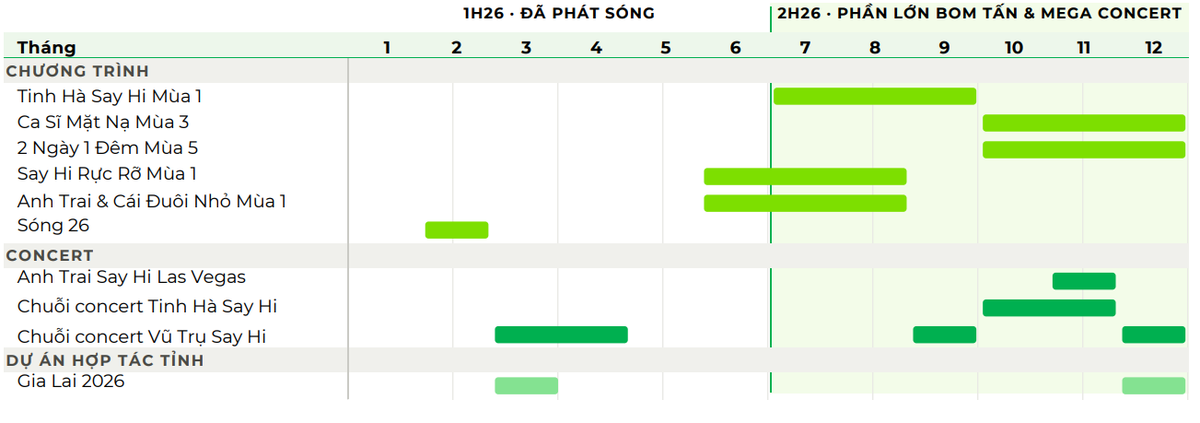Click the Vũ Trụ Say Hi December bar

pyautogui.click(x=1154, y=335)
